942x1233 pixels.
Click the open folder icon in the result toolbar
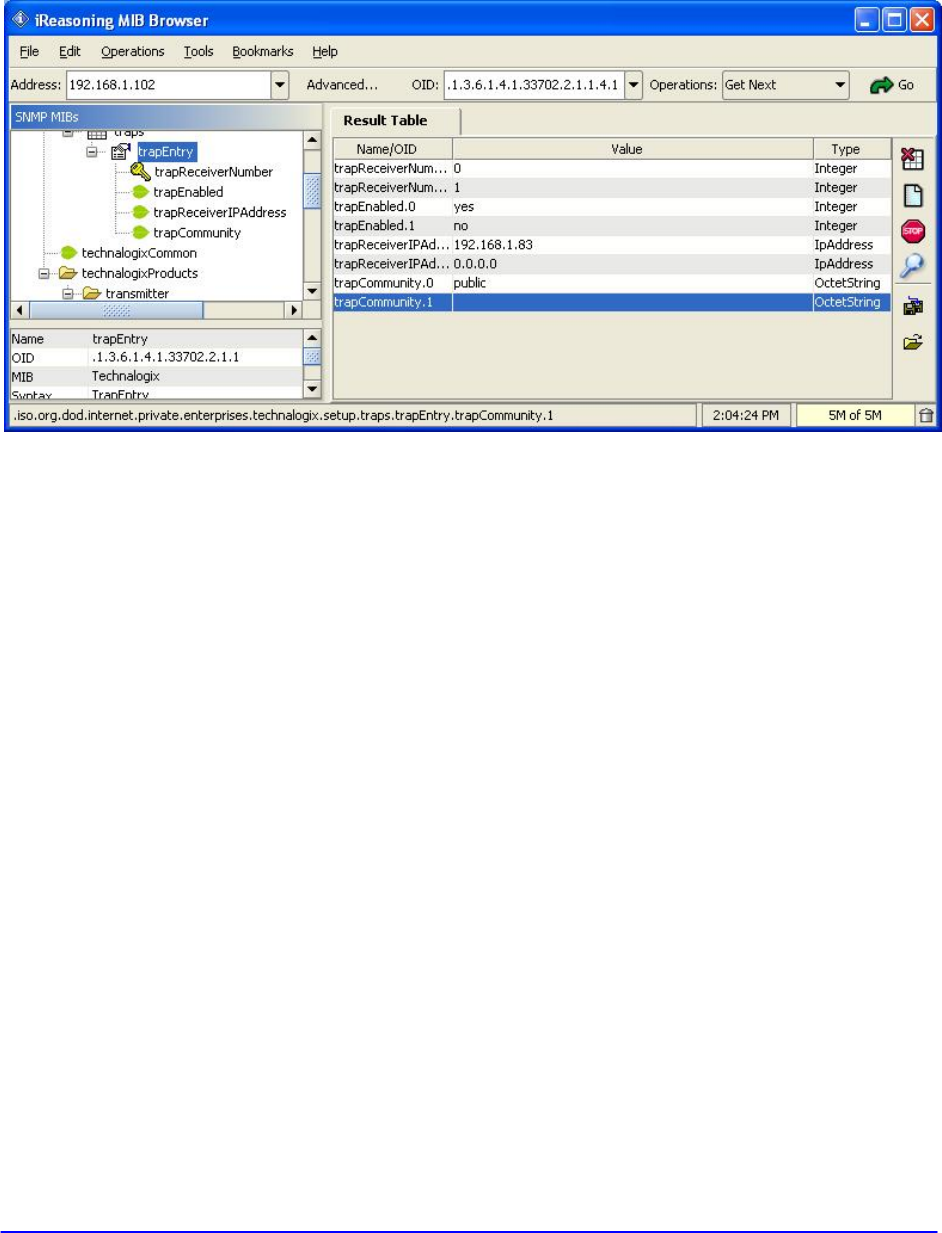(911, 342)
